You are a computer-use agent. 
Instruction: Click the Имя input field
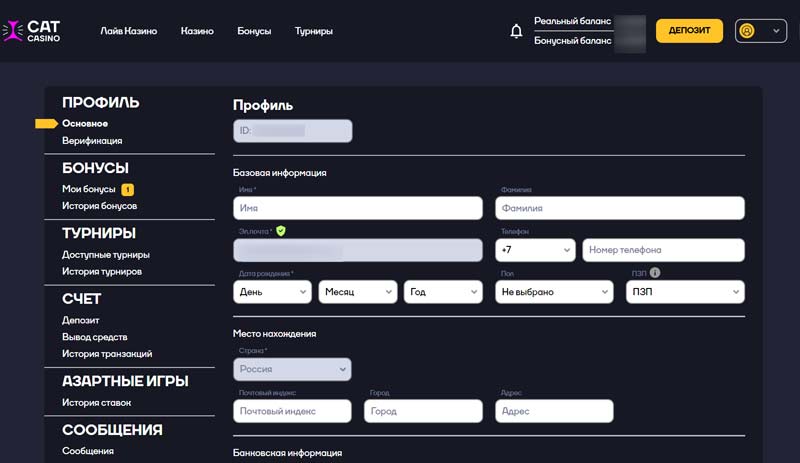[358, 208]
